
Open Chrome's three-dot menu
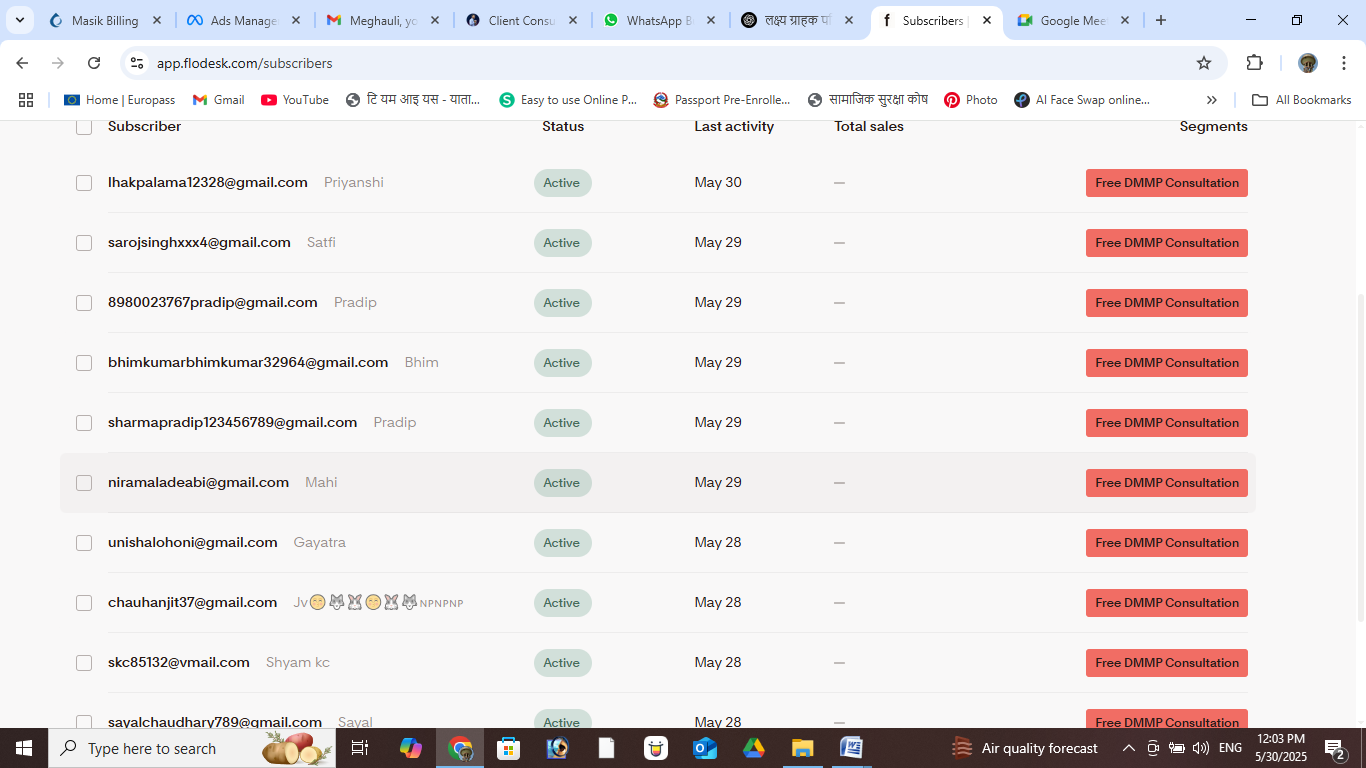click(x=1344, y=63)
